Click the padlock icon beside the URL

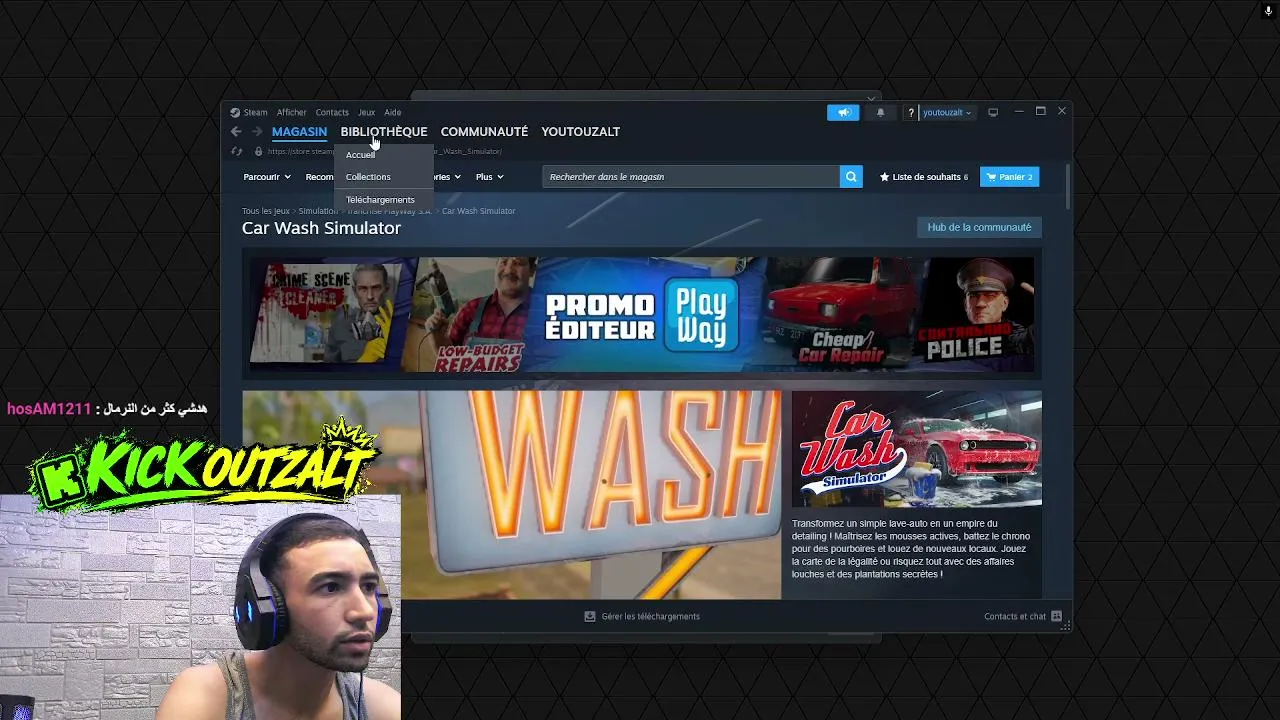[258, 152]
